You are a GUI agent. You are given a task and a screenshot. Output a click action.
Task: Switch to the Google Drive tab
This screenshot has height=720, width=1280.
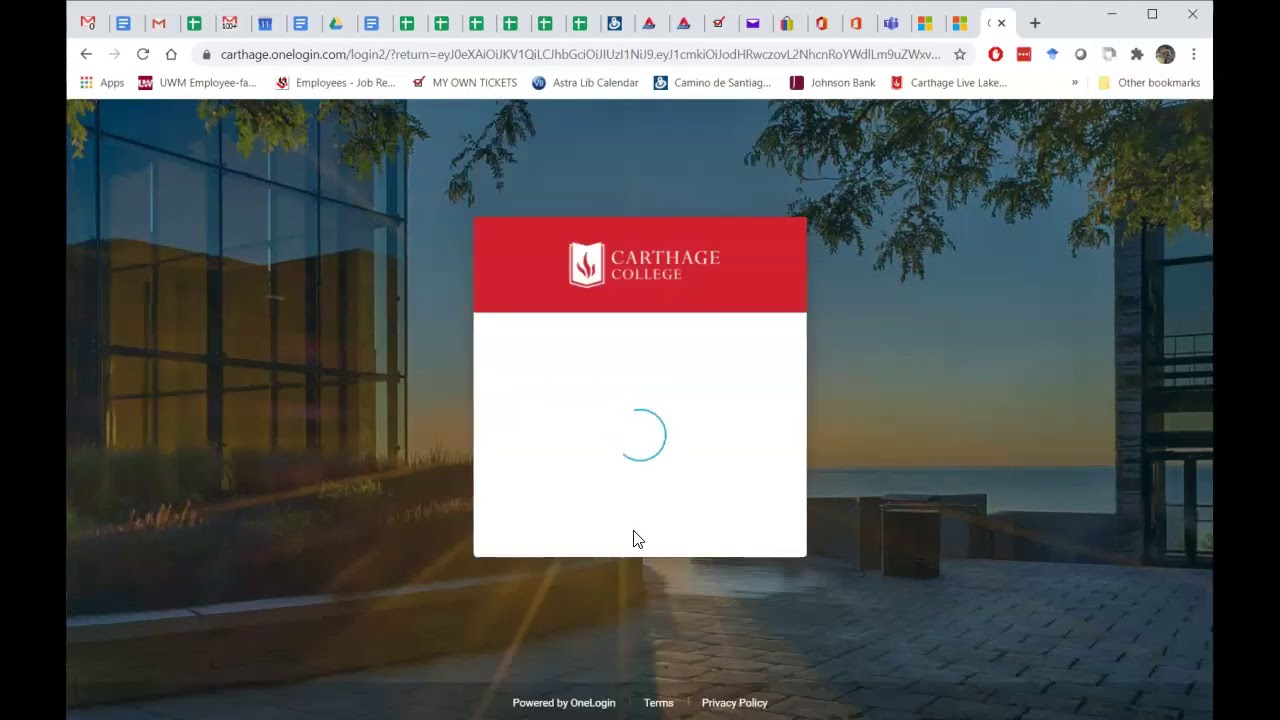pos(336,23)
